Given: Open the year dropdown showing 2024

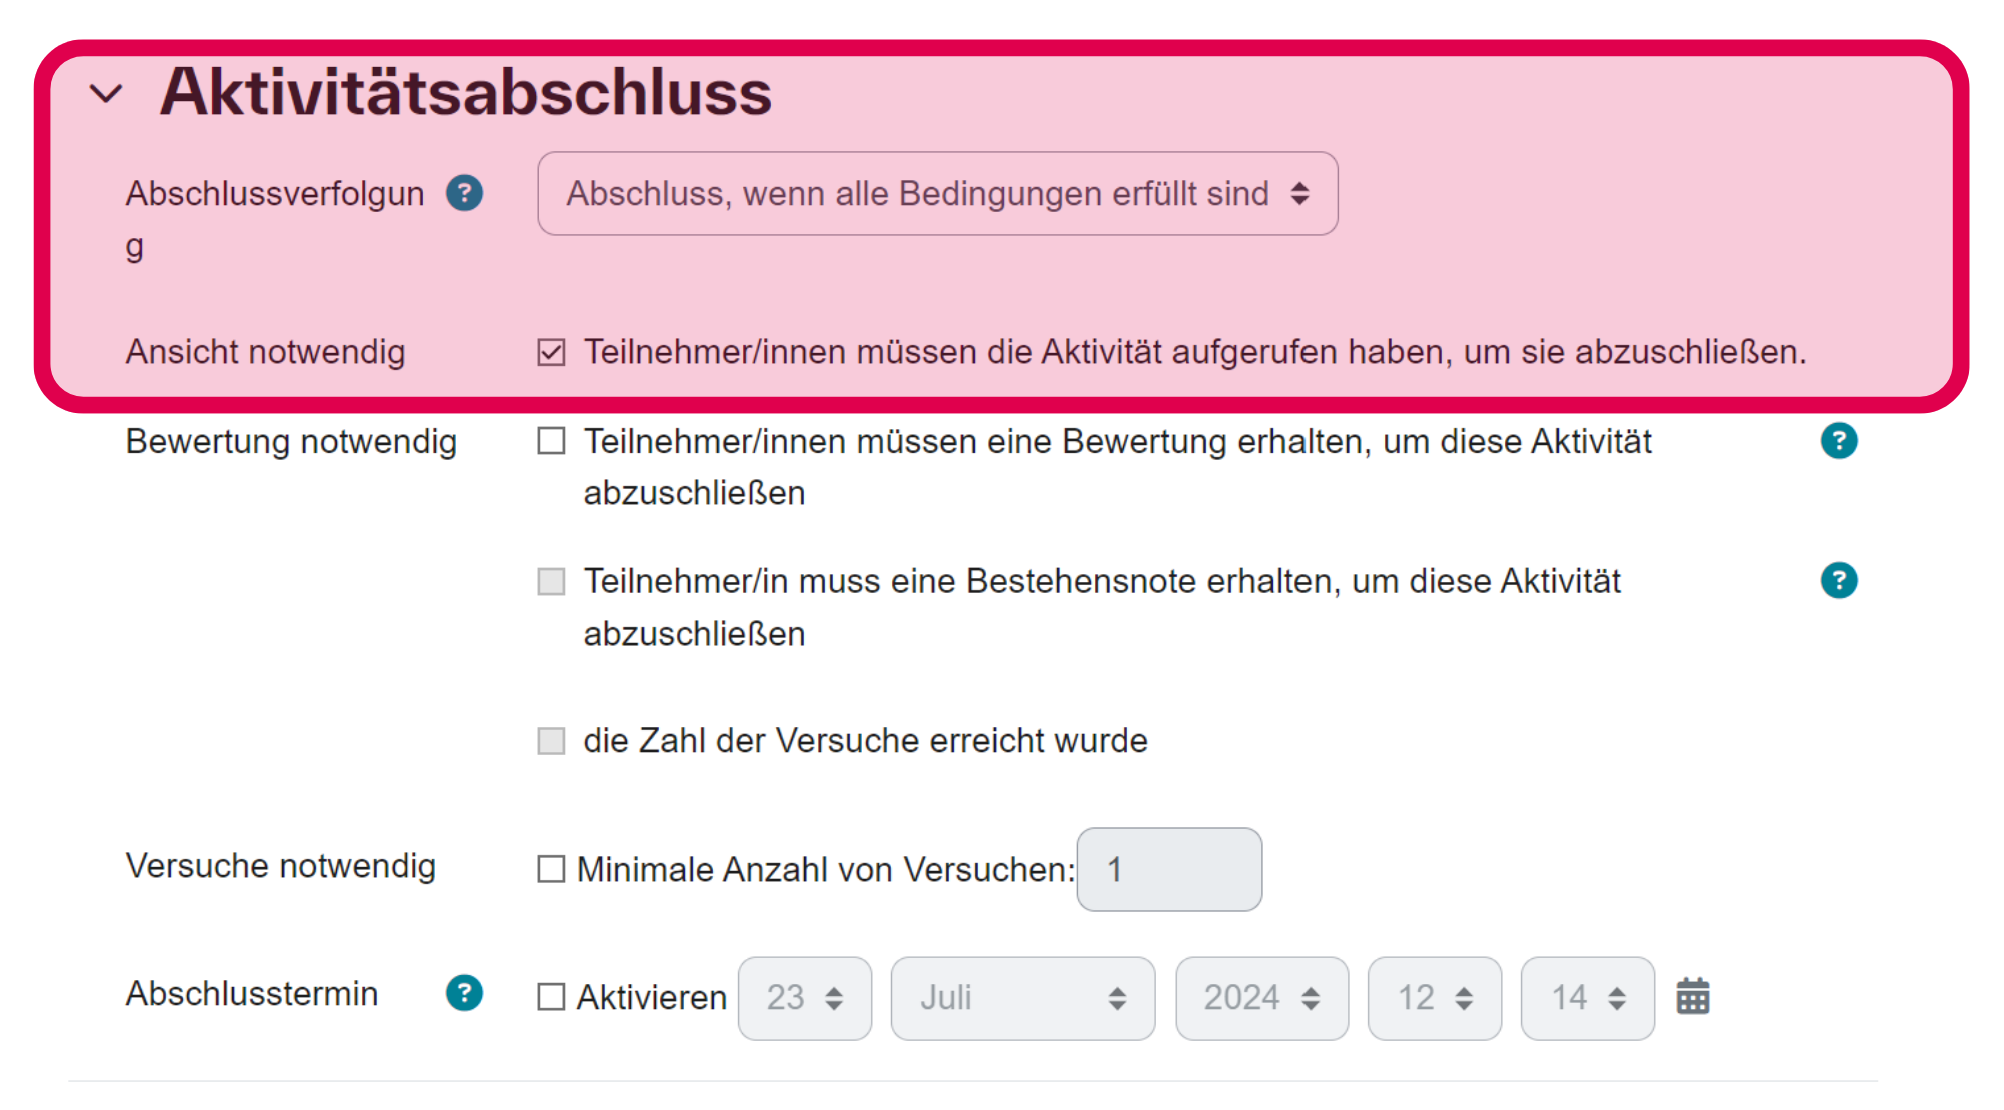Looking at the screenshot, I should pyautogui.click(x=1261, y=998).
